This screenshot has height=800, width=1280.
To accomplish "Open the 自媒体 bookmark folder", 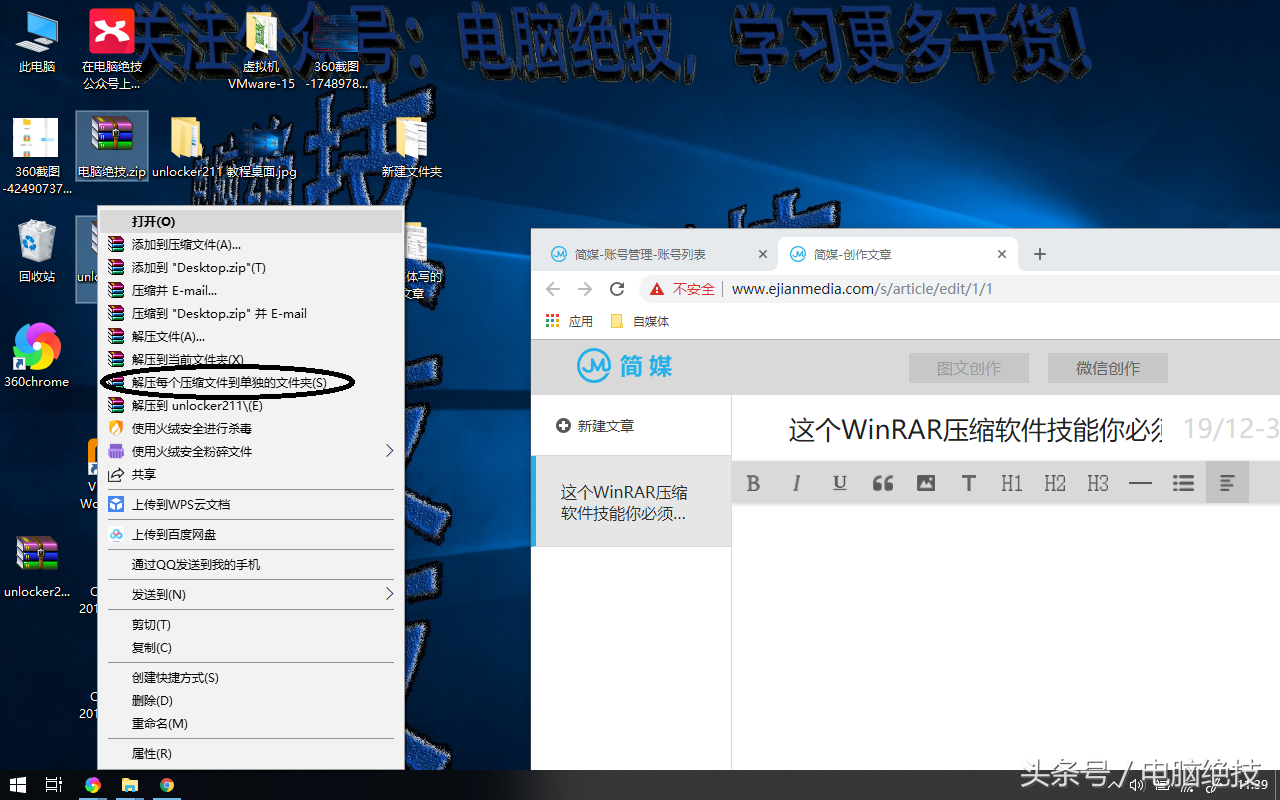I will [x=639, y=321].
